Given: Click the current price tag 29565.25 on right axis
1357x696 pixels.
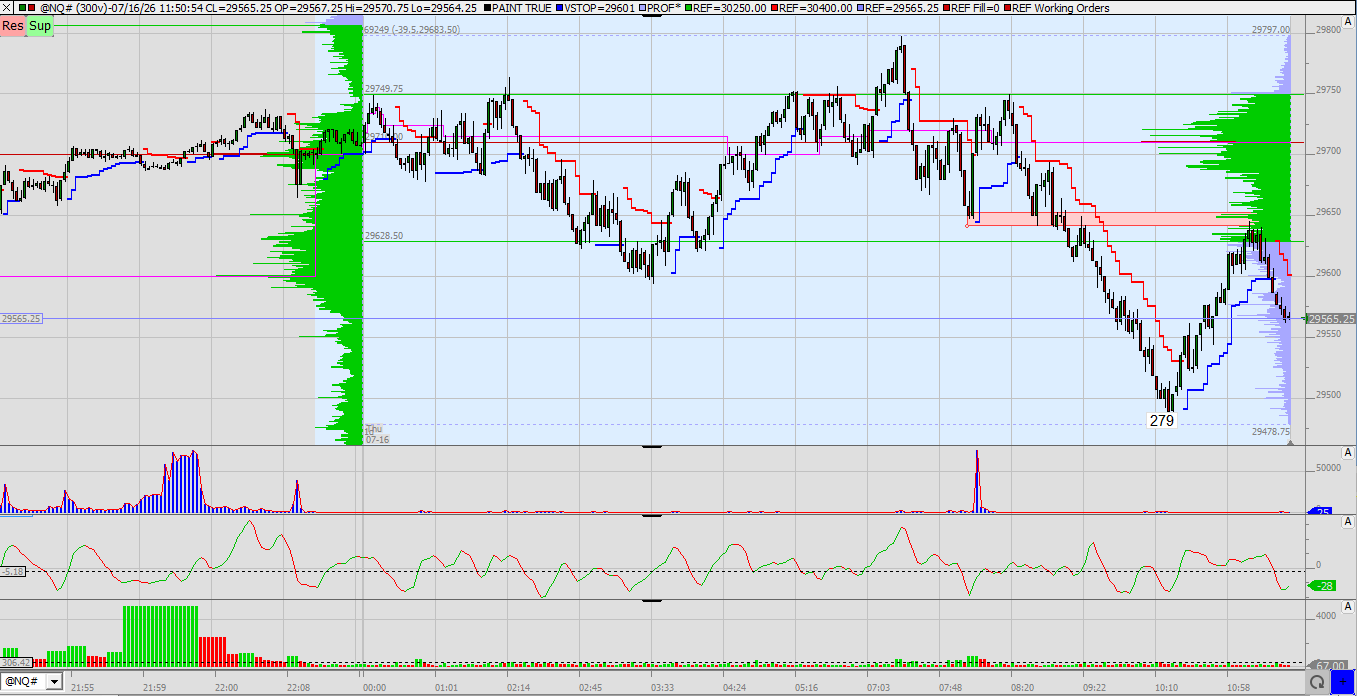Looking at the screenshot, I should click(x=1331, y=319).
